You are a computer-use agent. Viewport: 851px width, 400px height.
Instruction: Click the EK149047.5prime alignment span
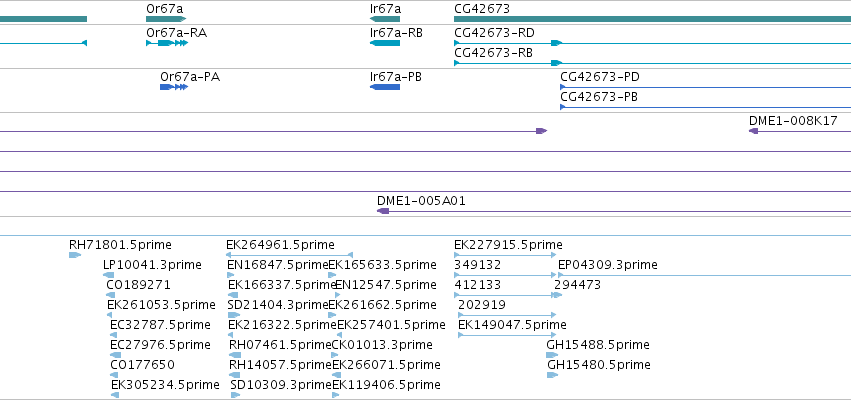(x=507, y=335)
